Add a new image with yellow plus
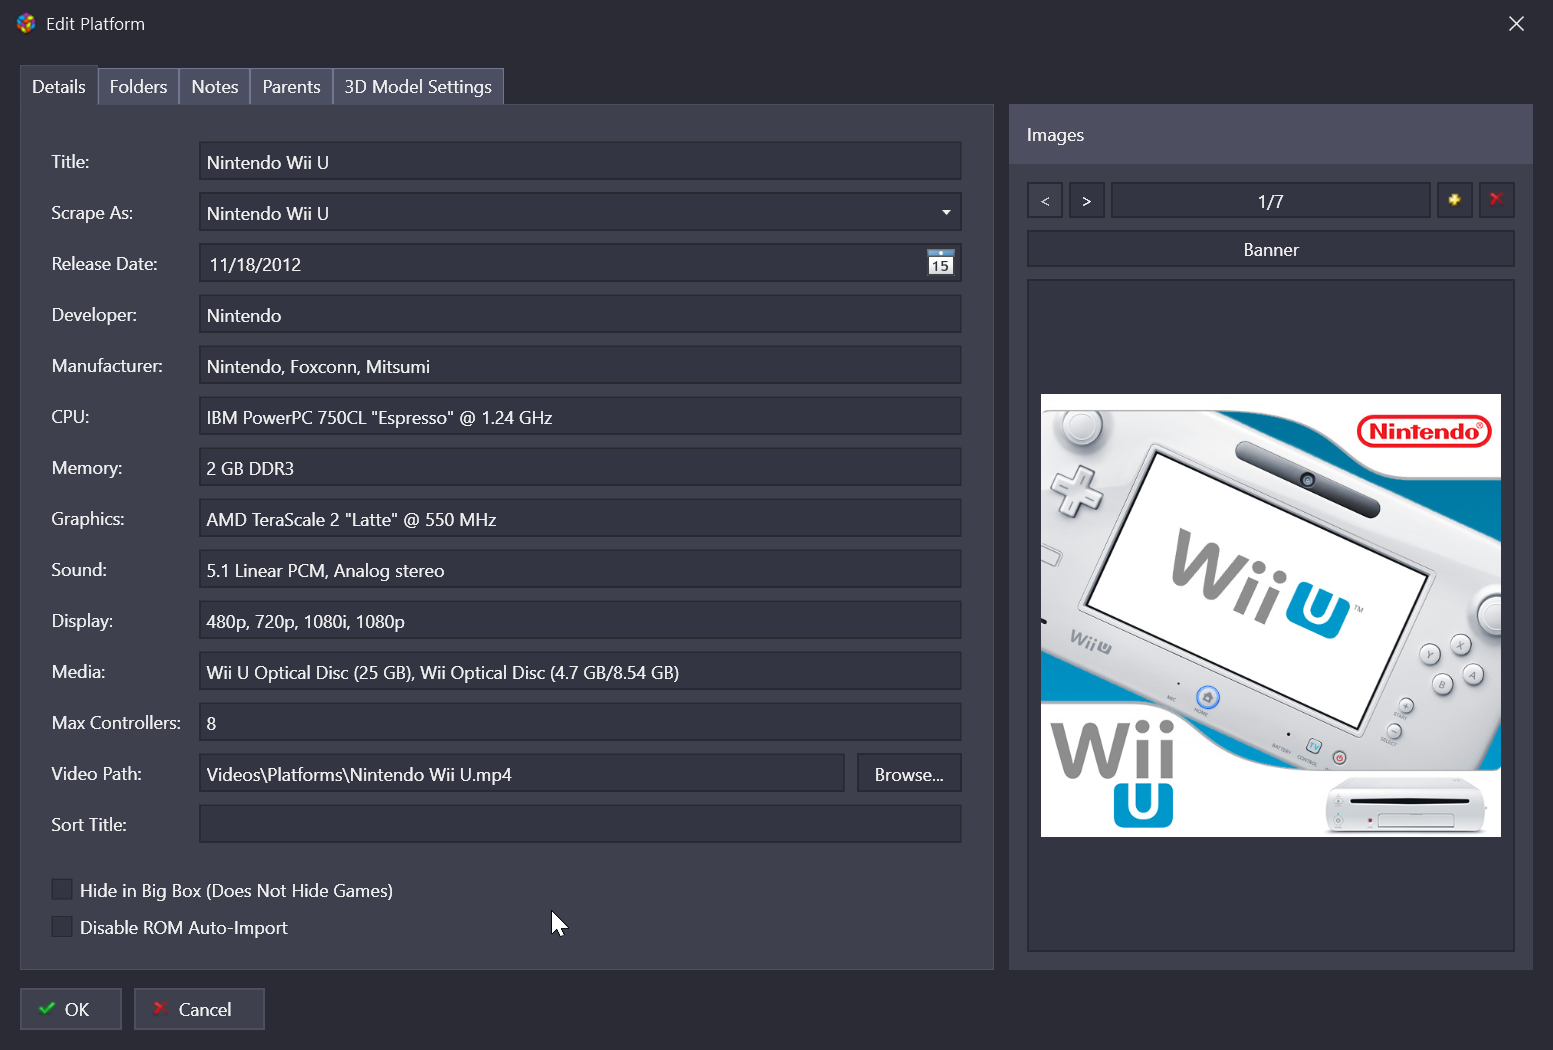The height and width of the screenshot is (1050, 1553). click(x=1454, y=200)
